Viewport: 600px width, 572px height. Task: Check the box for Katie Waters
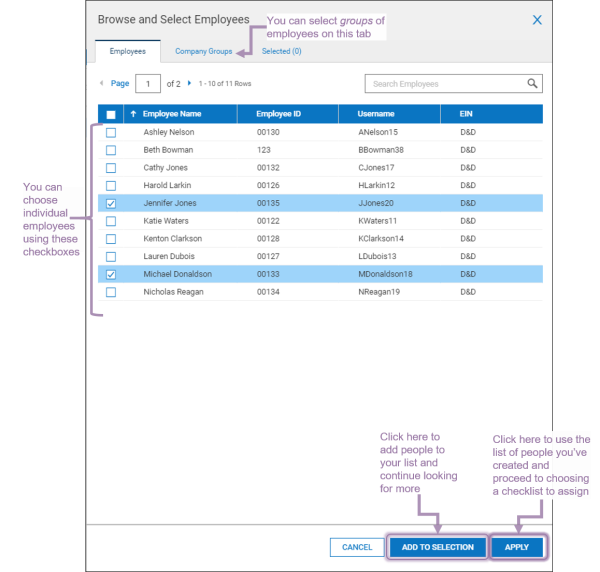click(111, 221)
